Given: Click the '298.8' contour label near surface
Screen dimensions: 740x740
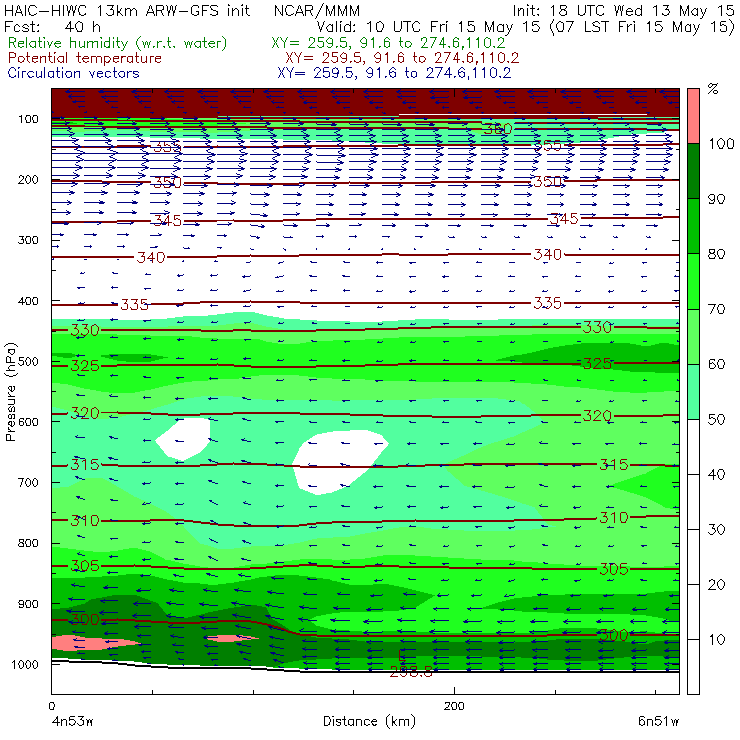Looking at the screenshot, I should pos(411,672).
